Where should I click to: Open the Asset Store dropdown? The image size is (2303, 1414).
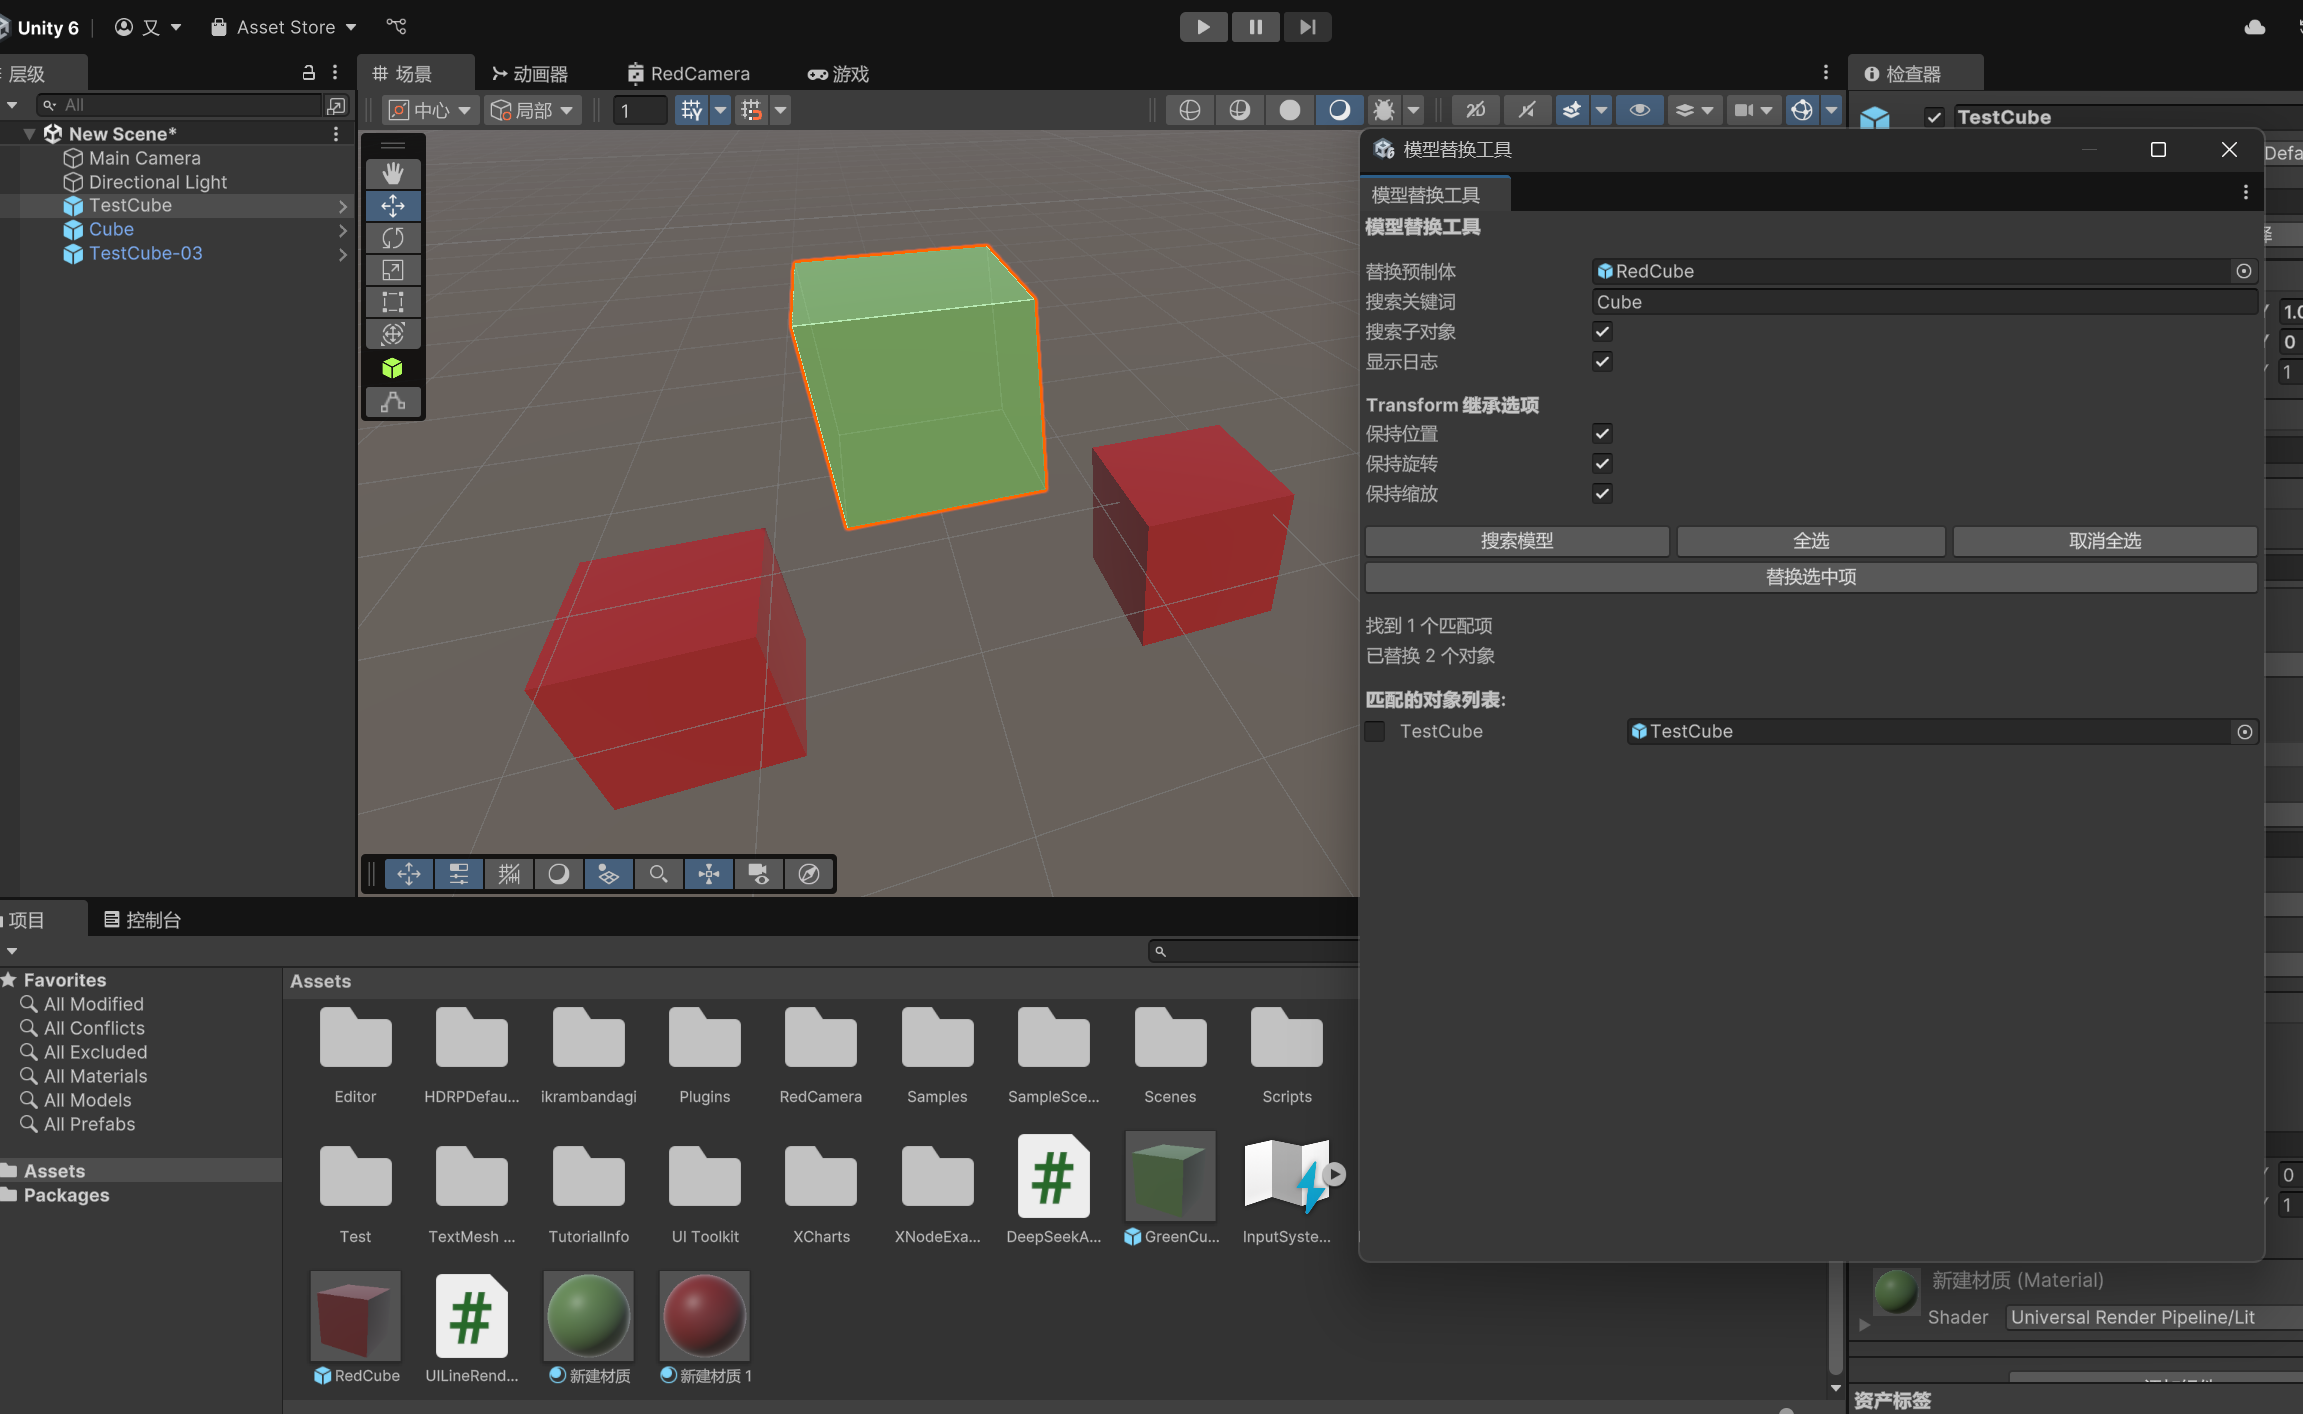pyautogui.click(x=284, y=27)
